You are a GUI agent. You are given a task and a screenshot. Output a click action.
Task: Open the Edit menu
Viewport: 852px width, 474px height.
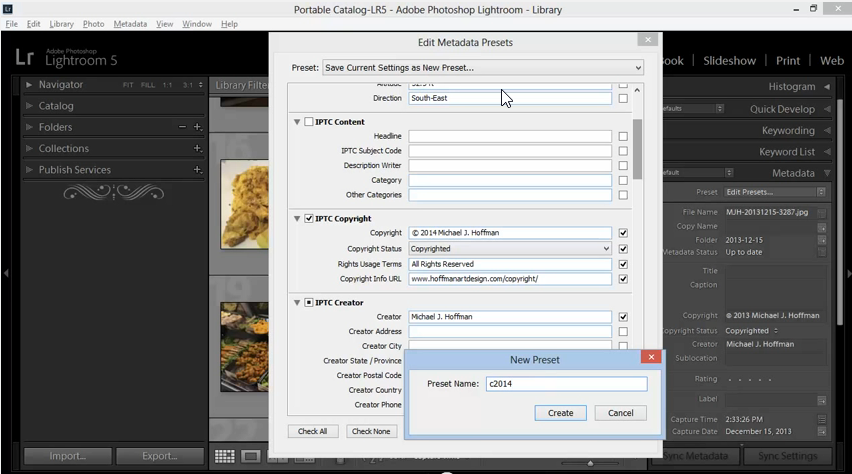[34, 24]
